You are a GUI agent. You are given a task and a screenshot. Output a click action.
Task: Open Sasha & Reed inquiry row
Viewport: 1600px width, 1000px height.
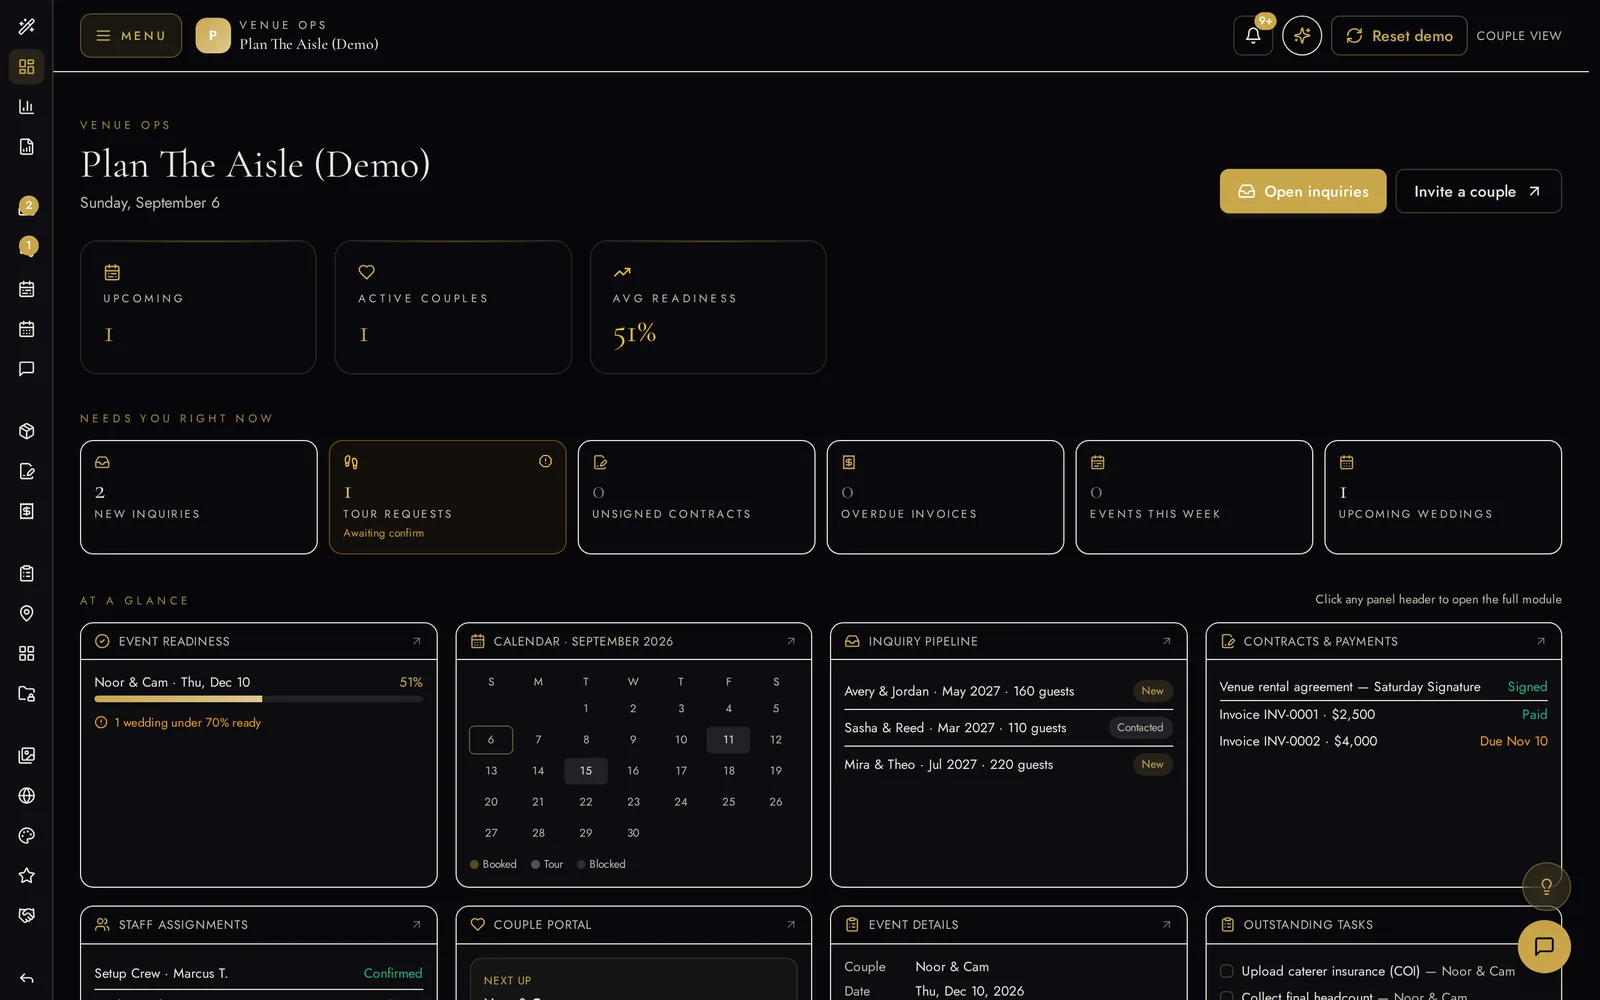point(1009,728)
